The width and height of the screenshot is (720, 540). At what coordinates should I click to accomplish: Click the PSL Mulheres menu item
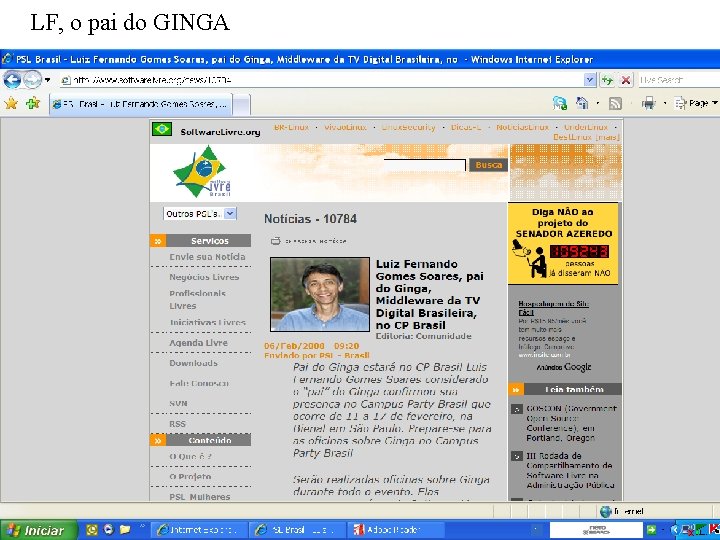coord(200,497)
